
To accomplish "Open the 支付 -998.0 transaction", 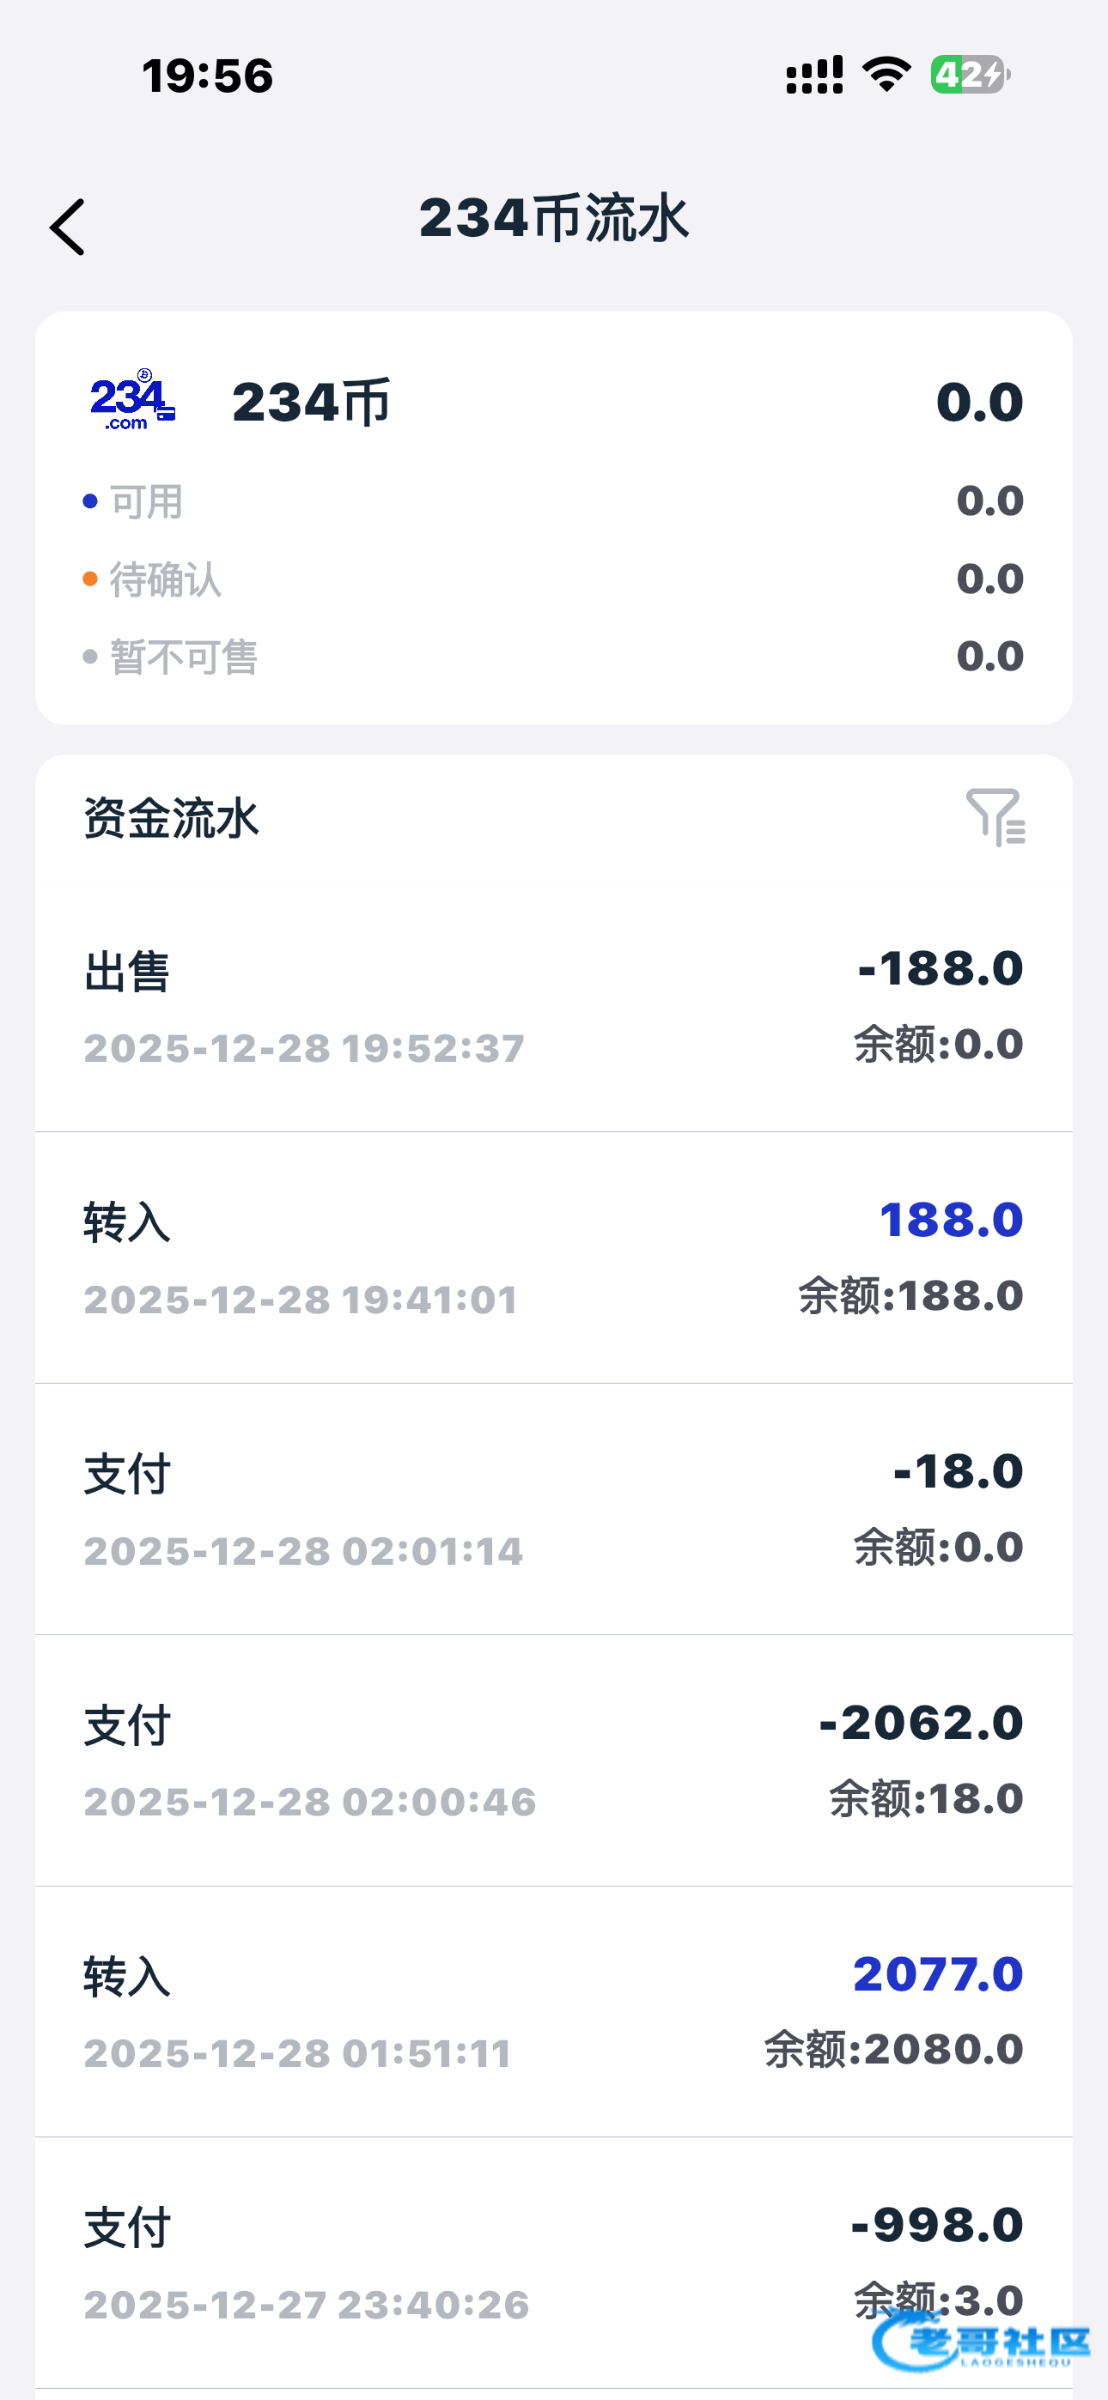I will [x=553, y=2264].
